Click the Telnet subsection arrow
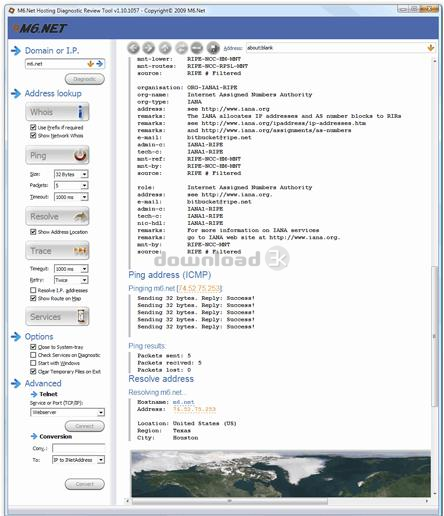This screenshot has width=444, height=516. point(34,394)
